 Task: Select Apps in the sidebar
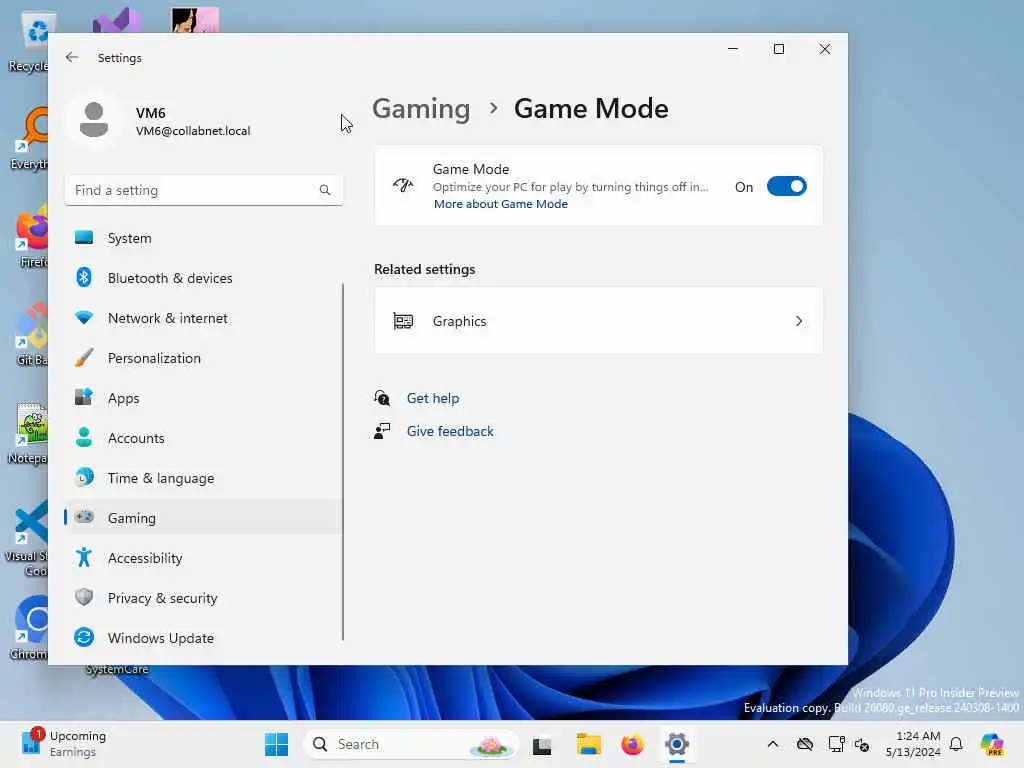click(x=204, y=398)
